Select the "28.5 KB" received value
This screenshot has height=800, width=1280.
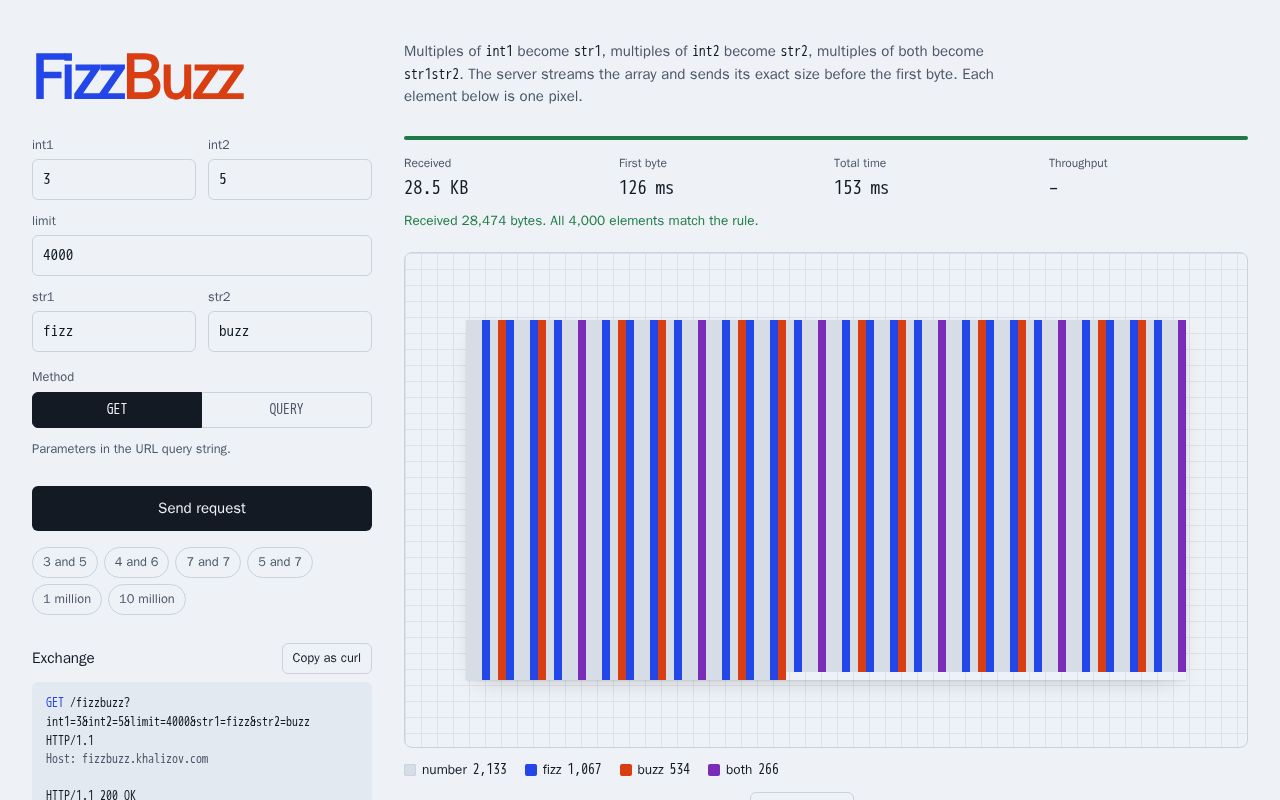coord(436,188)
